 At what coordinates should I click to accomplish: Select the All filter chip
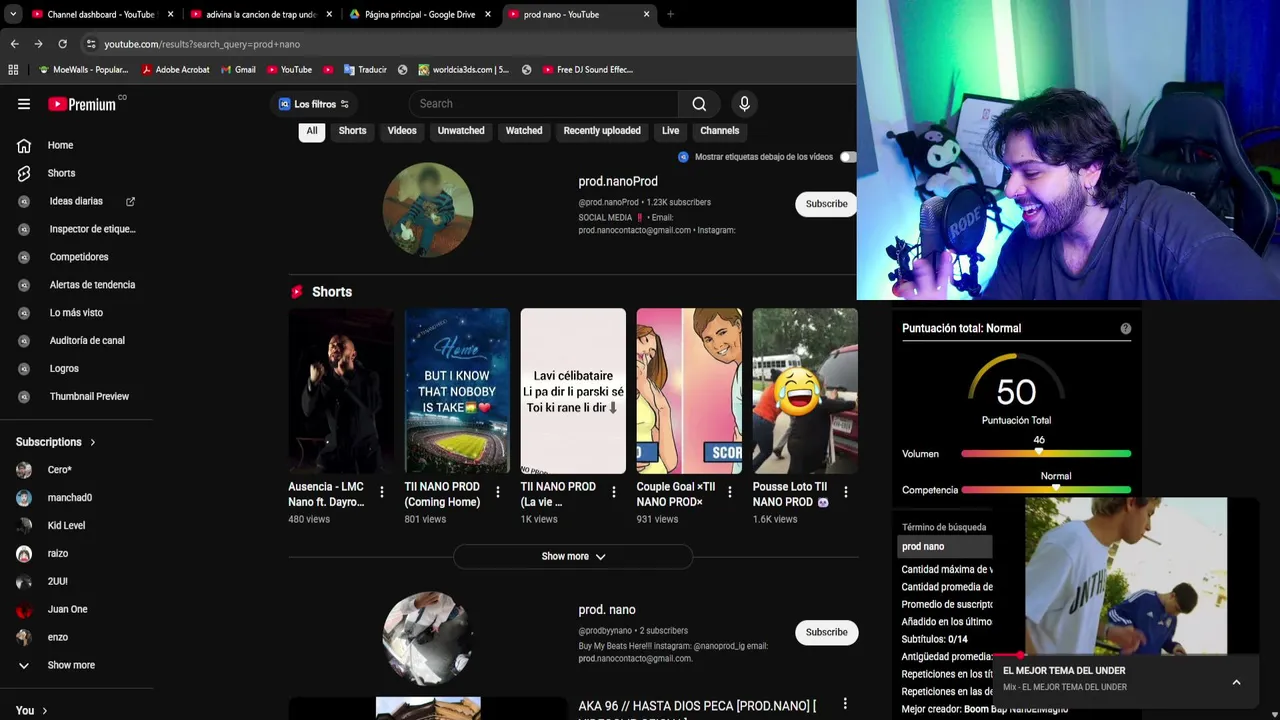click(x=312, y=131)
